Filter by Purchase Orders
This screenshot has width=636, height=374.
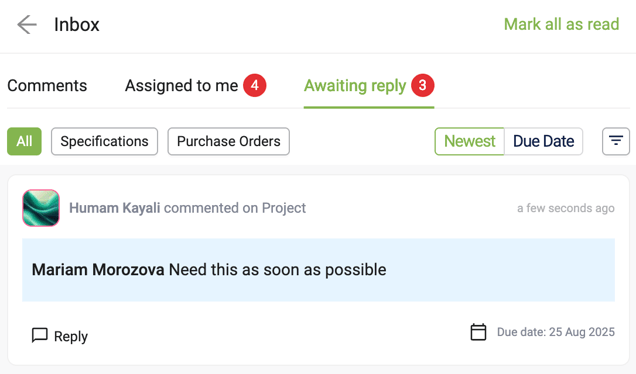click(229, 141)
